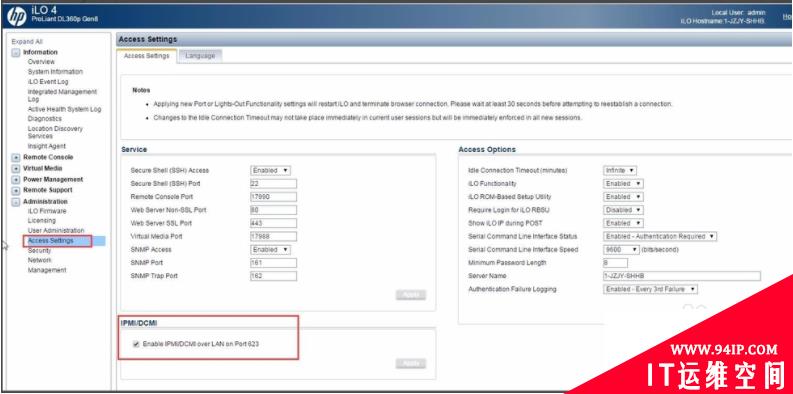Image resolution: width=793 pixels, height=394 pixels.
Task: Open Integrated Management Log
Action: (62, 95)
